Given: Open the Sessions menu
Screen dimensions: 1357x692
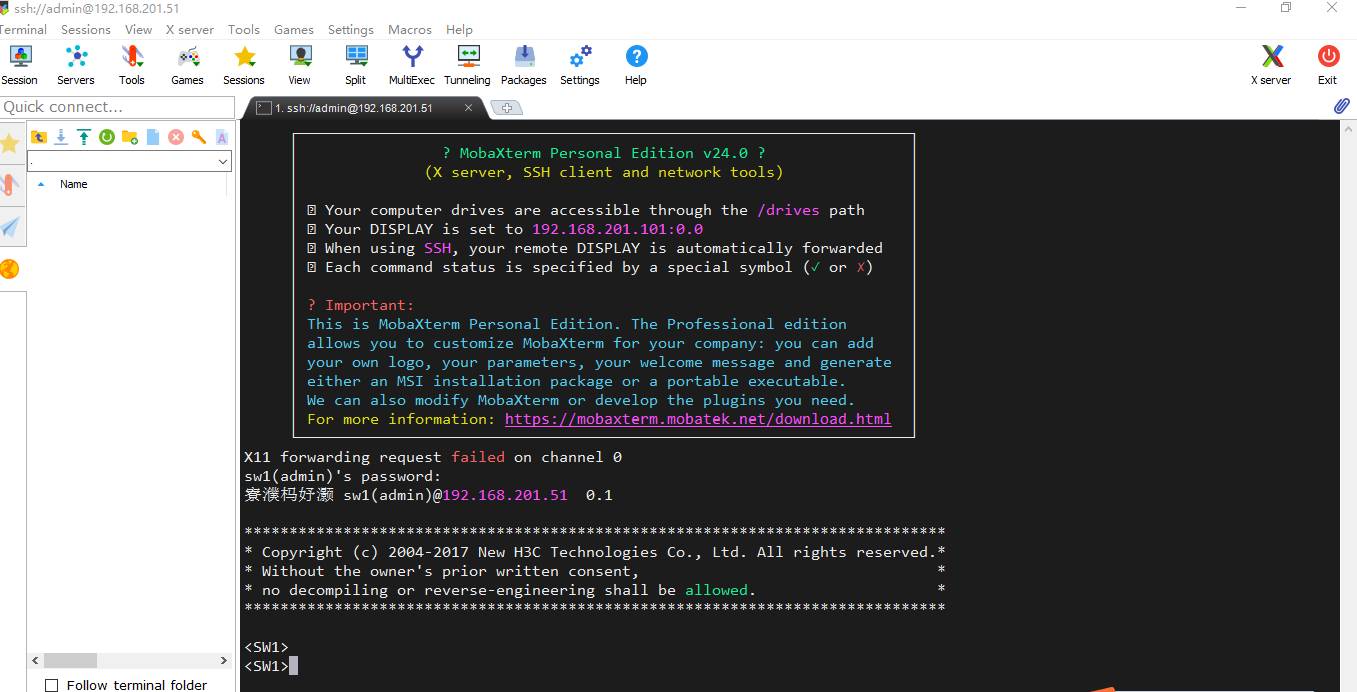Looking at the screenshot, I should (x=86, y=29).
